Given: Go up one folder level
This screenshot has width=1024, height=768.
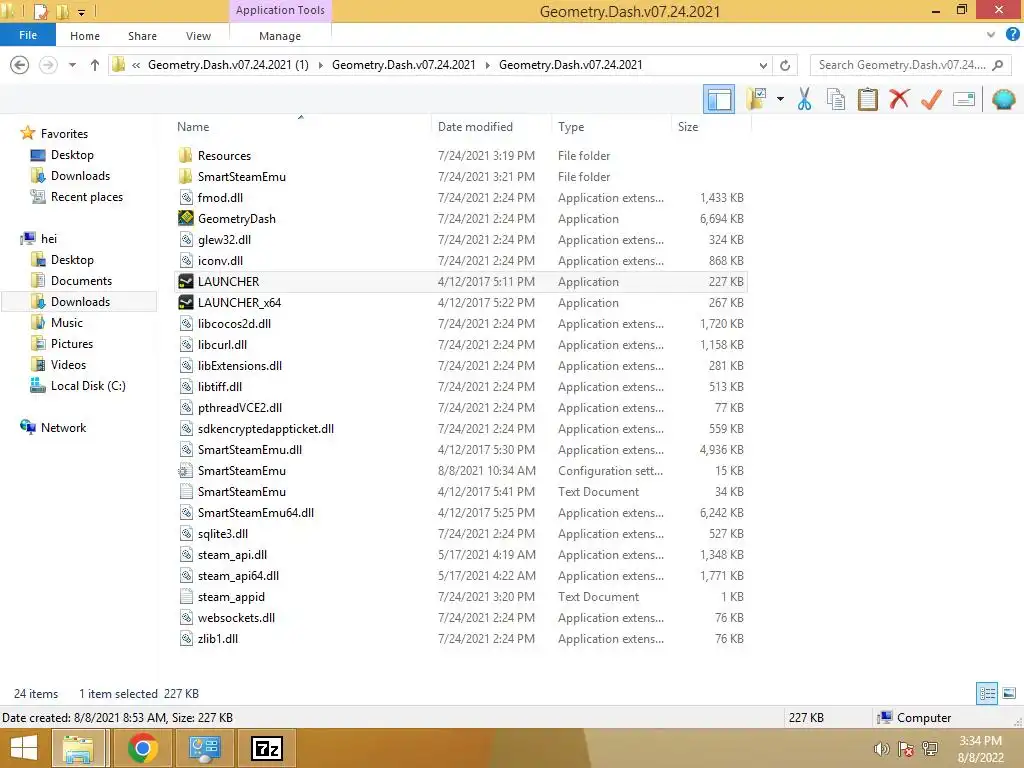Looking at the screenshot, I should click(95, 65).
